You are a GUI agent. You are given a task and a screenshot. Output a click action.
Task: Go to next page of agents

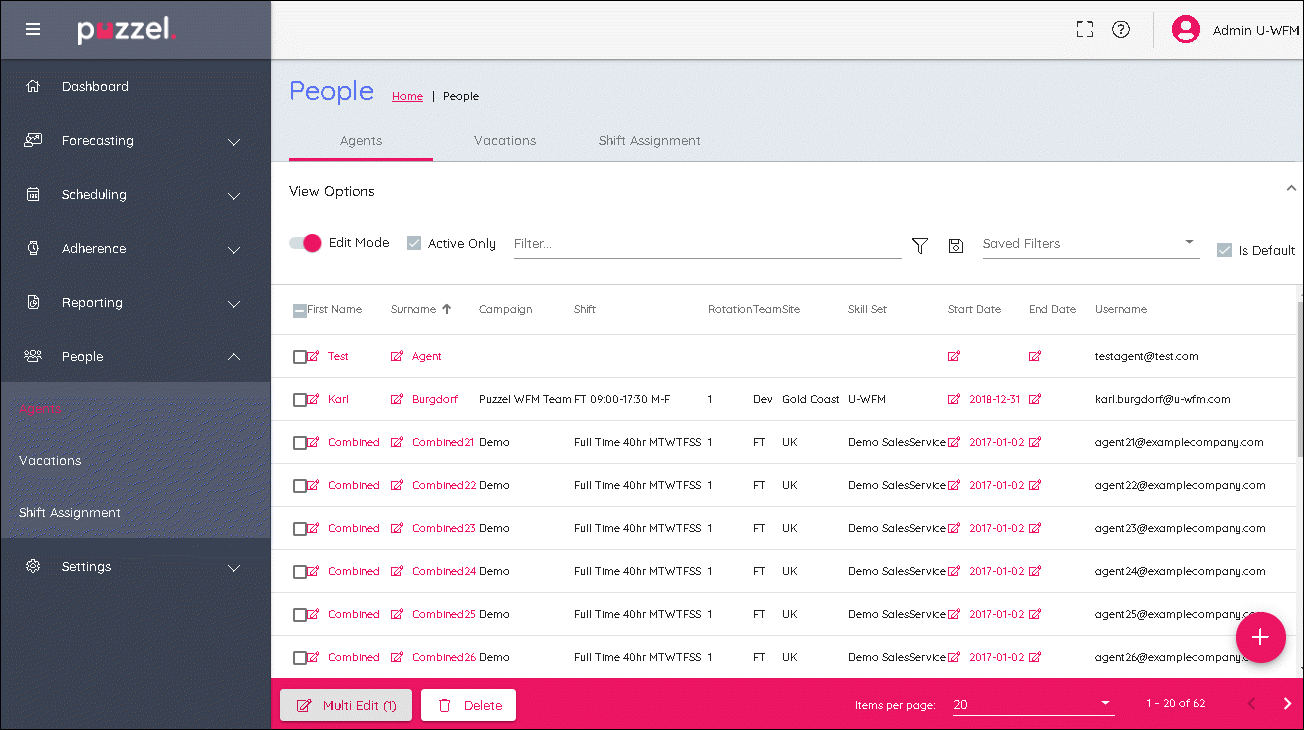[x=1287, y=704]
